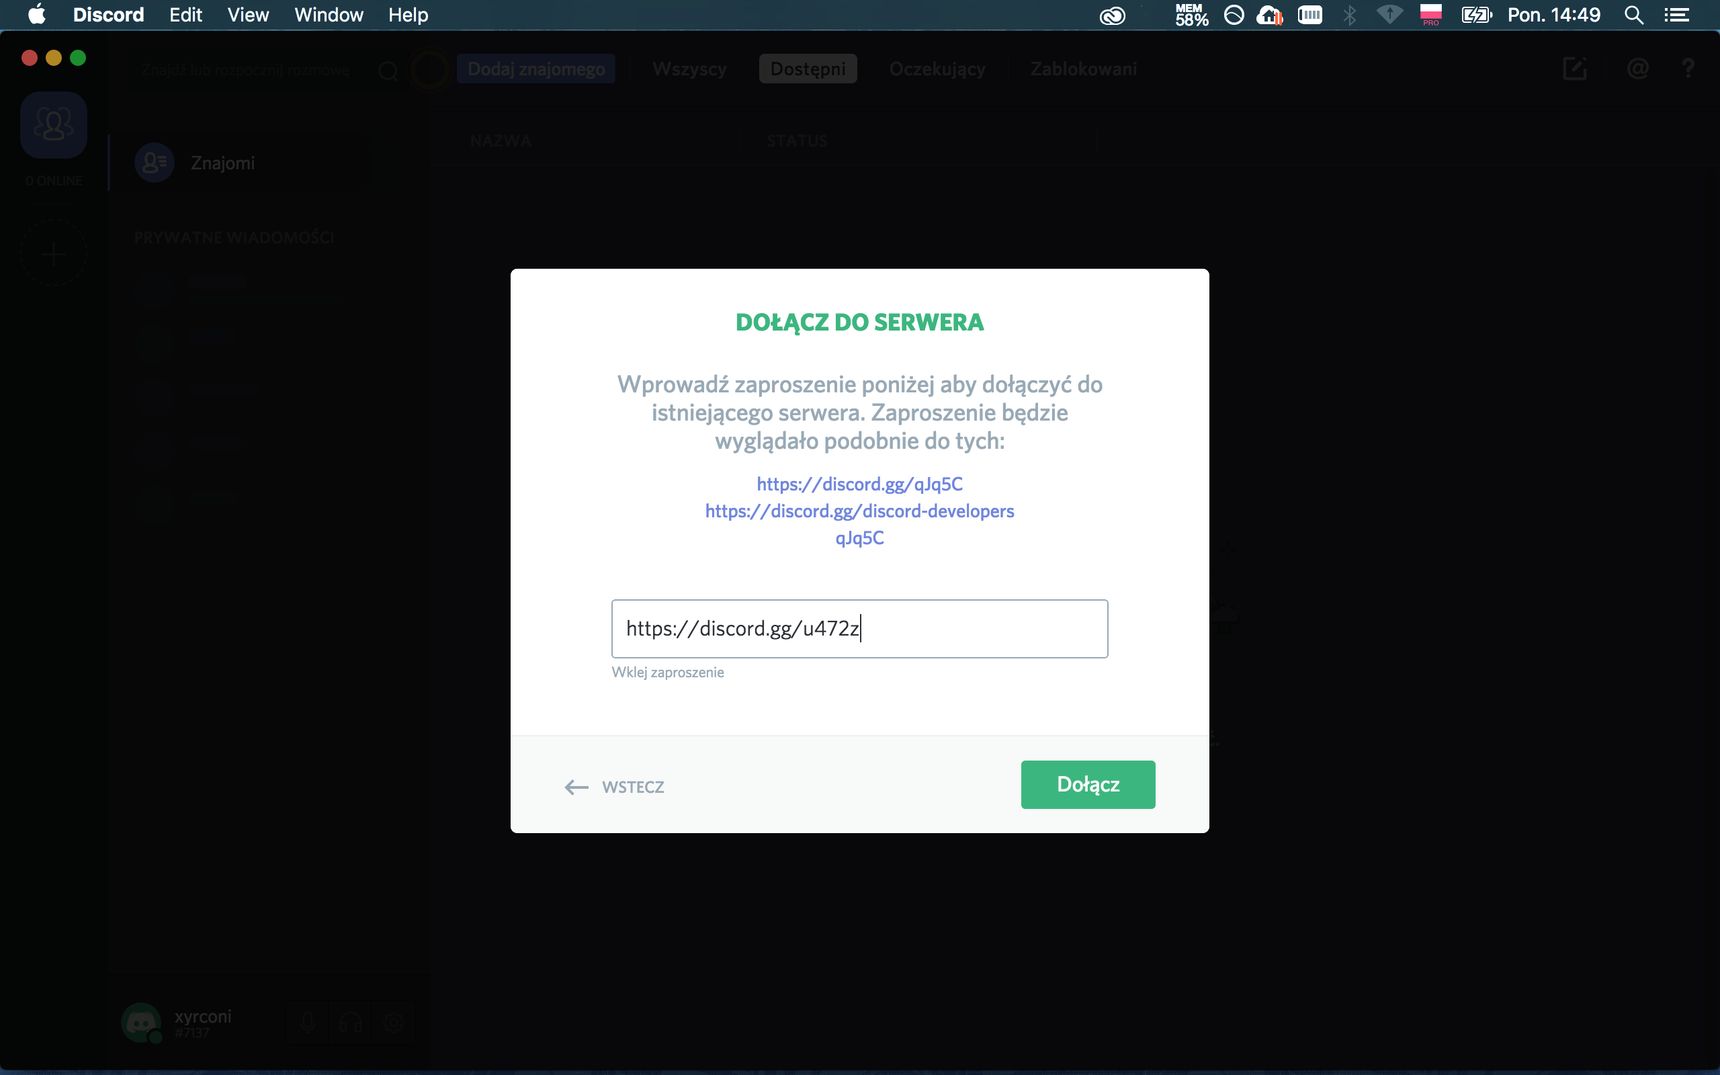Open the Discord application menu

point(108,15)
